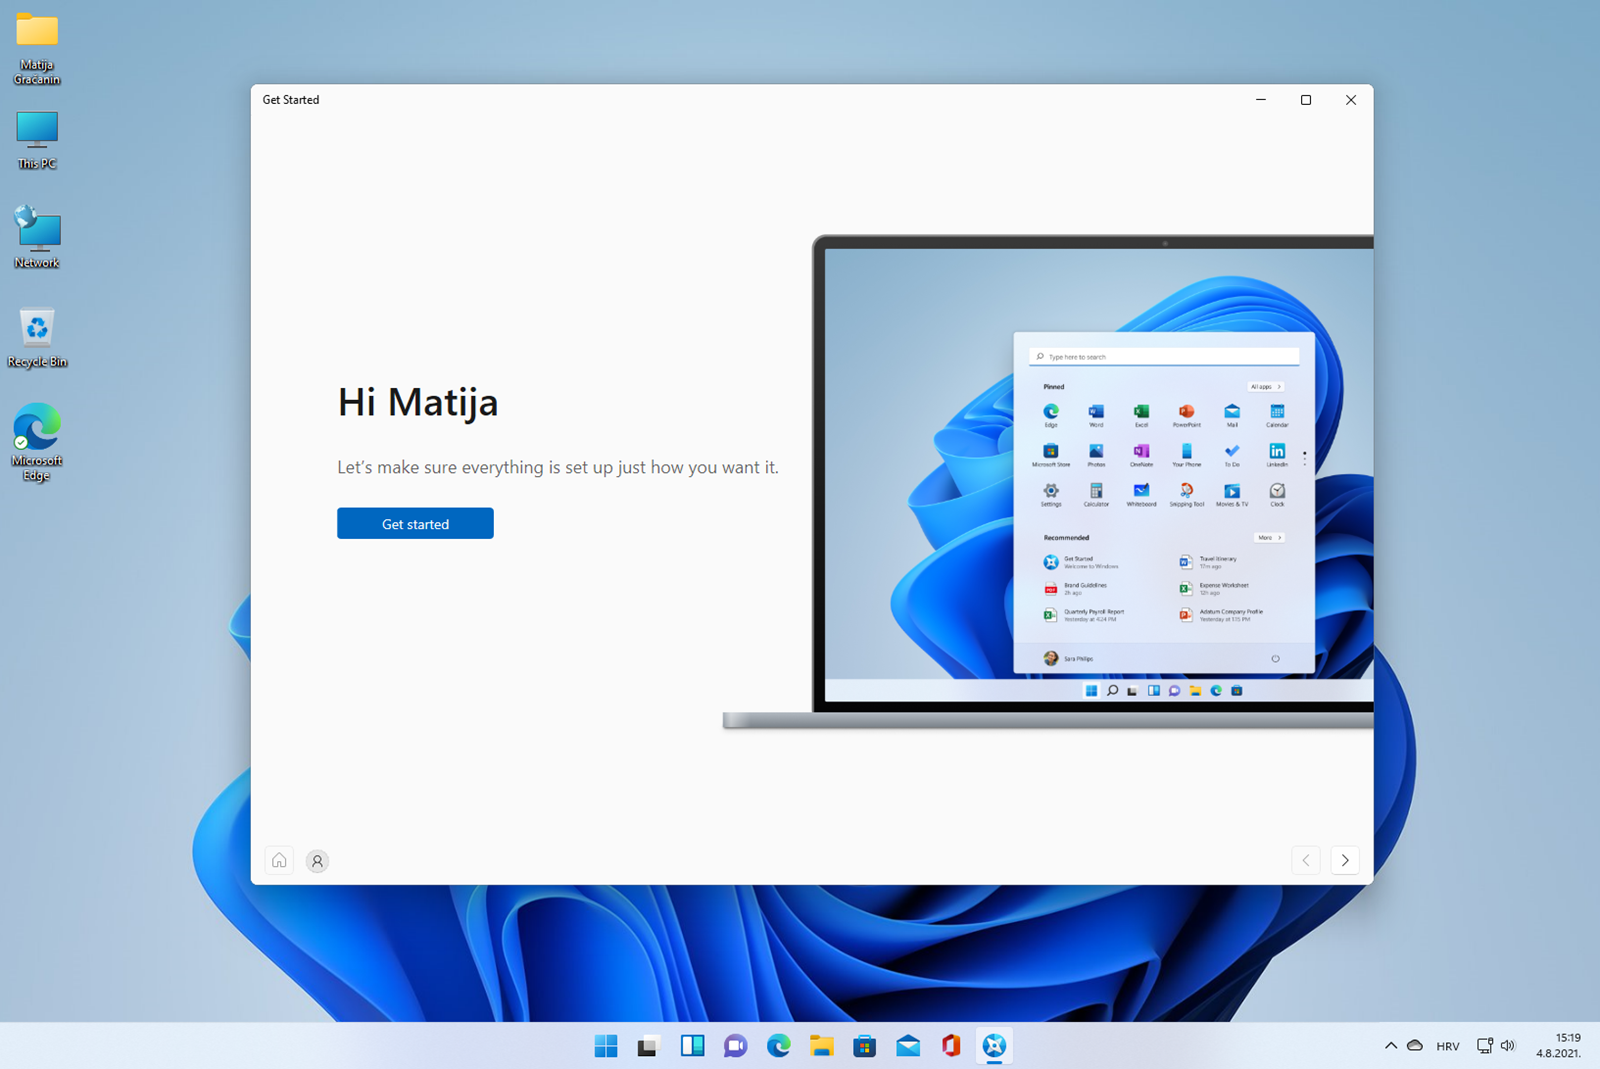Click the Hi Matija heading
Screen dimensions: 1600x1069
[x=418, y=402]
